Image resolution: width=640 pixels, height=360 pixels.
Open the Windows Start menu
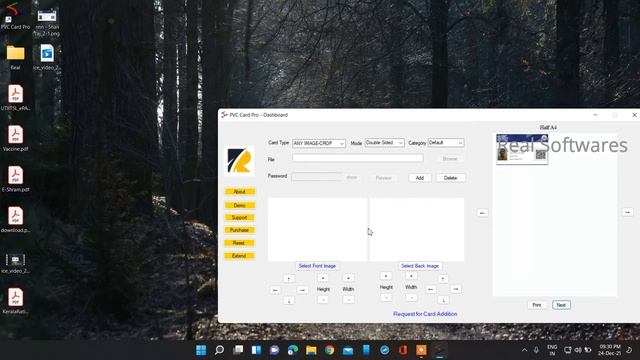(201, 350)
